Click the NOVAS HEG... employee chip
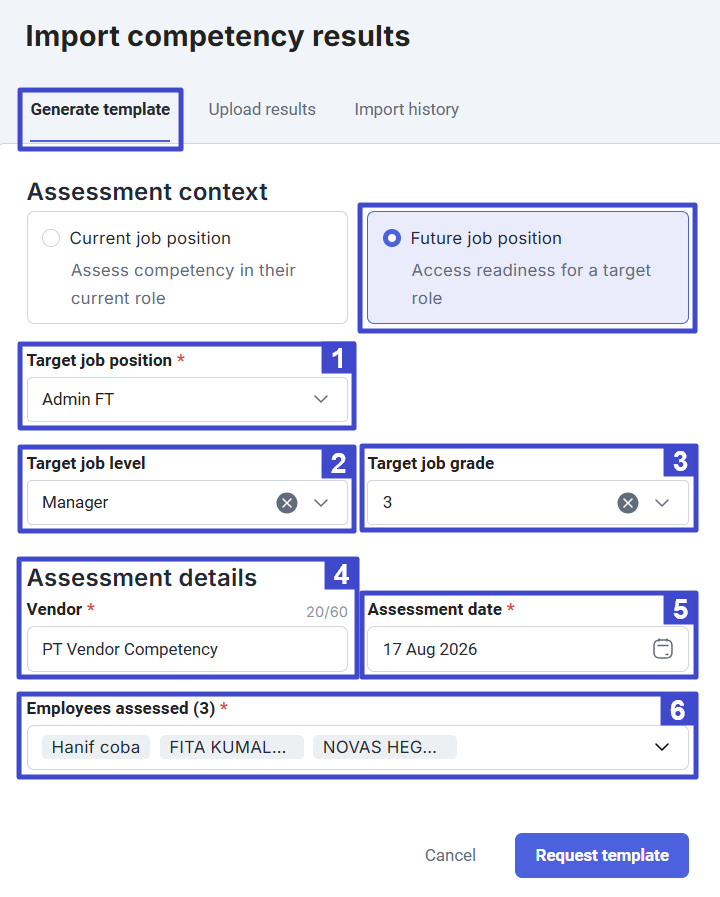The width and height of the screenshot is (720, 897). (x=385, y=747)
